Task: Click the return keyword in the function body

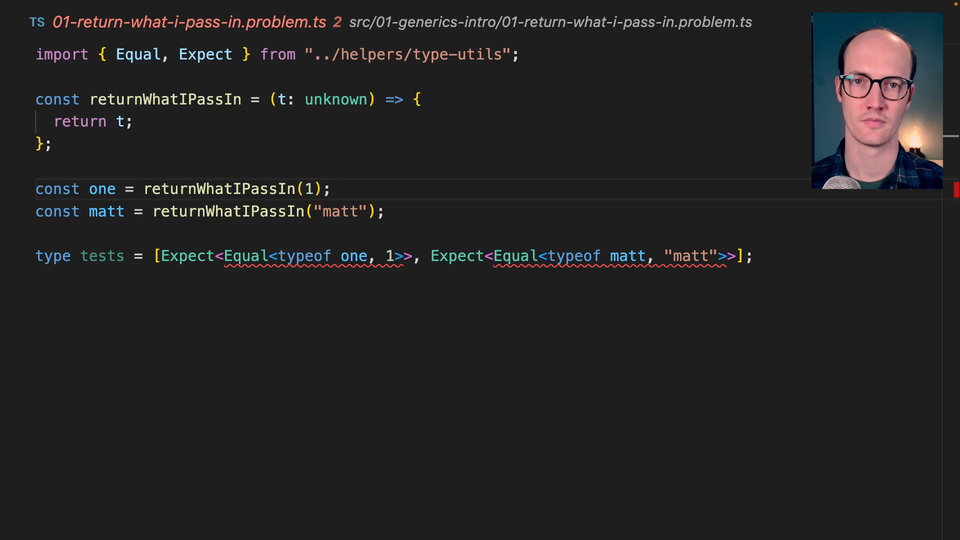Action: point(80,121)
